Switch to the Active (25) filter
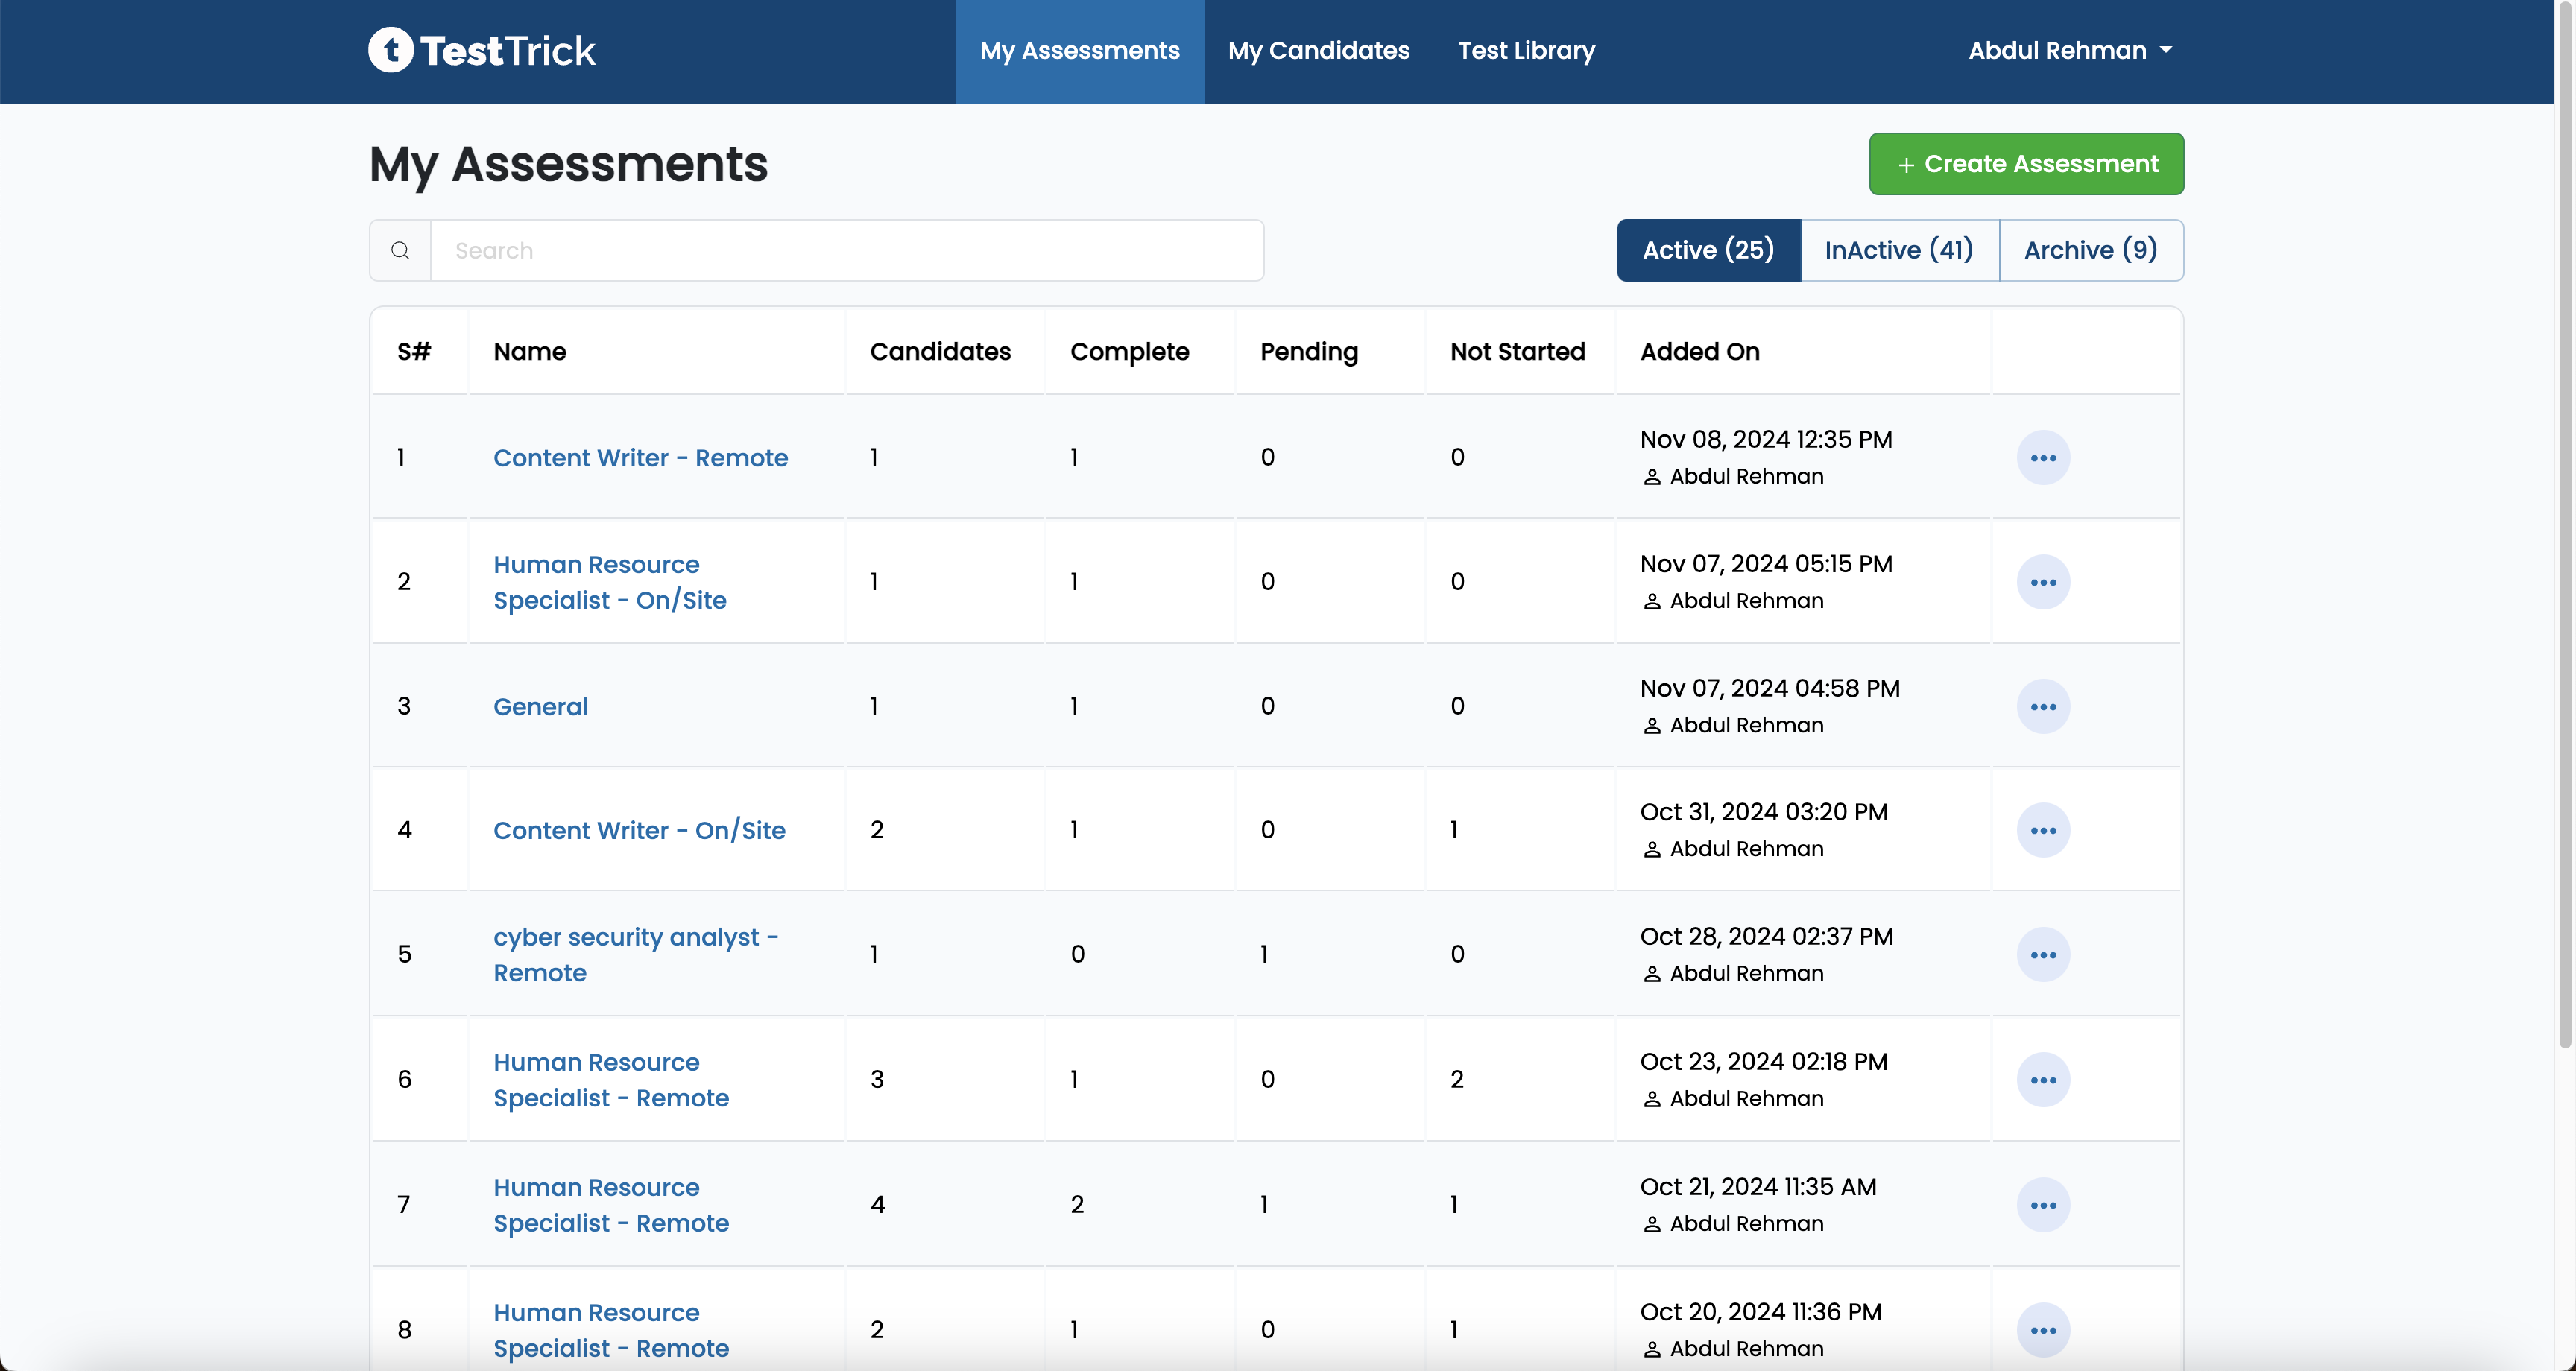The image size is (2576, 1371). point(1708,250)
